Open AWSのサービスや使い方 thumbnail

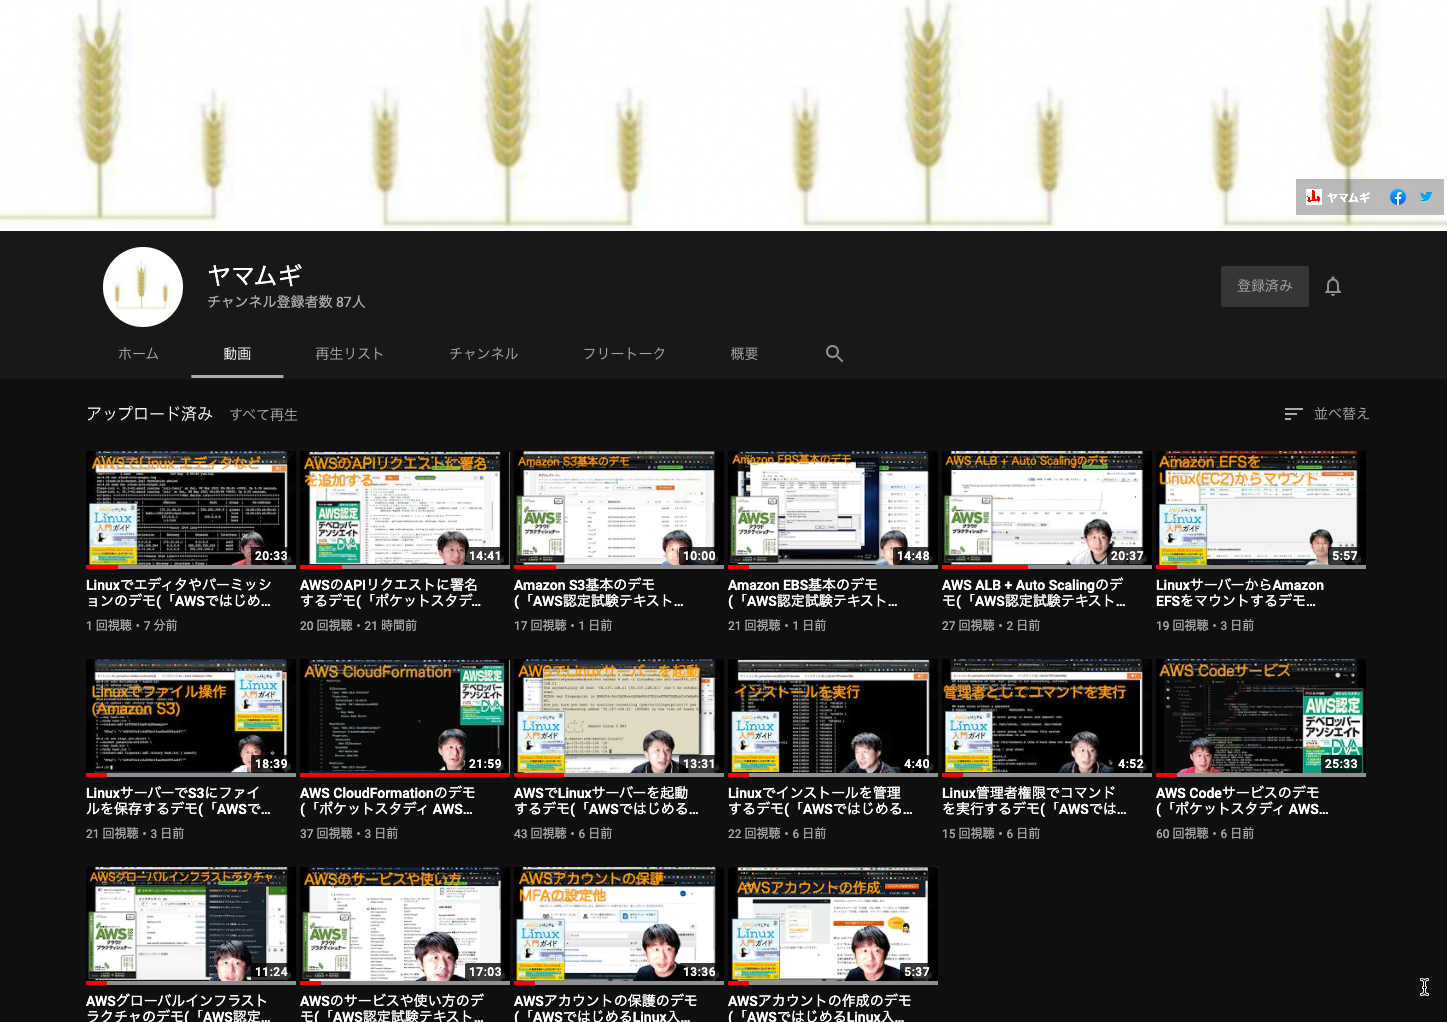(x=403, y=925)
